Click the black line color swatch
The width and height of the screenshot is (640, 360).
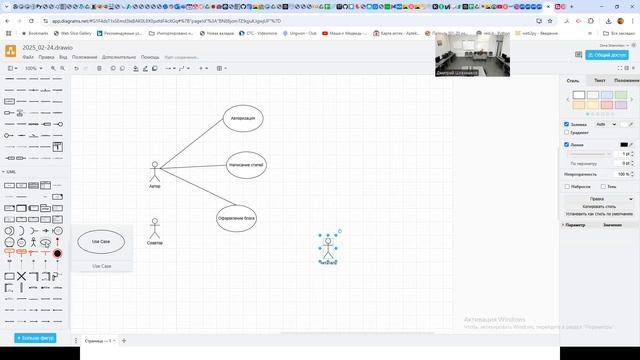(x=624, y=144)
